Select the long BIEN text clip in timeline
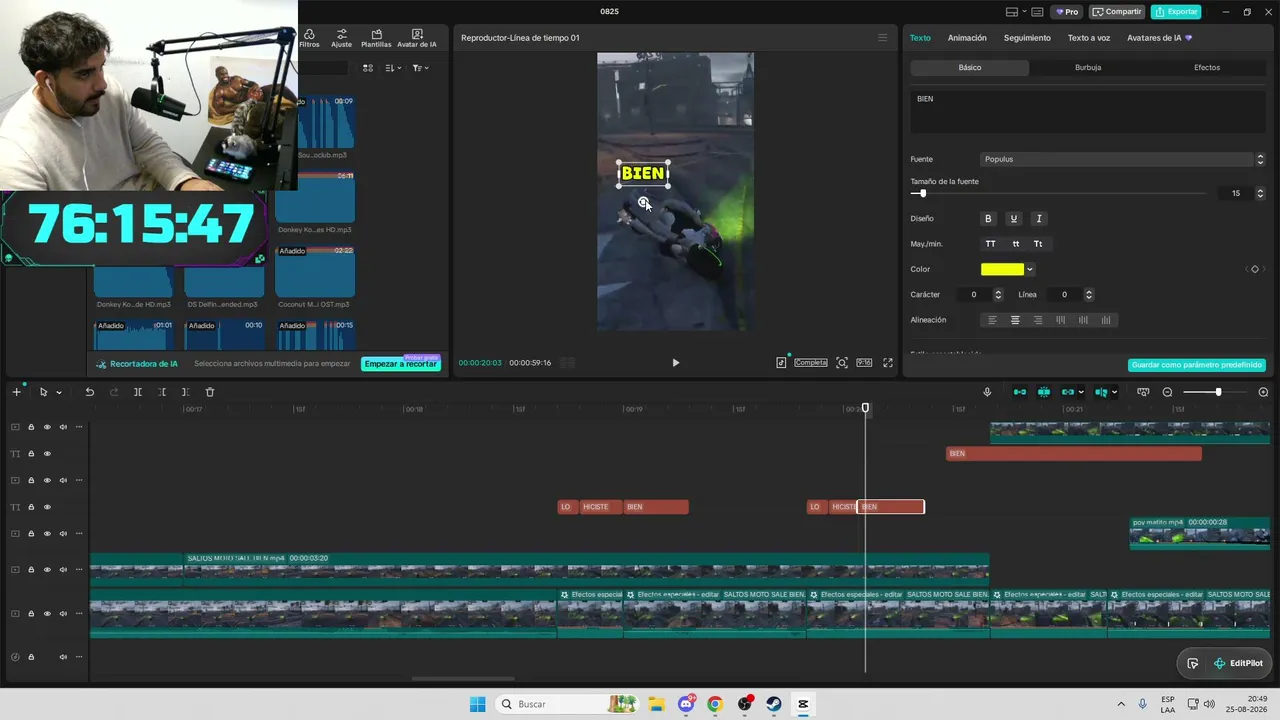1280x720 pixels. pos(1074,454)
